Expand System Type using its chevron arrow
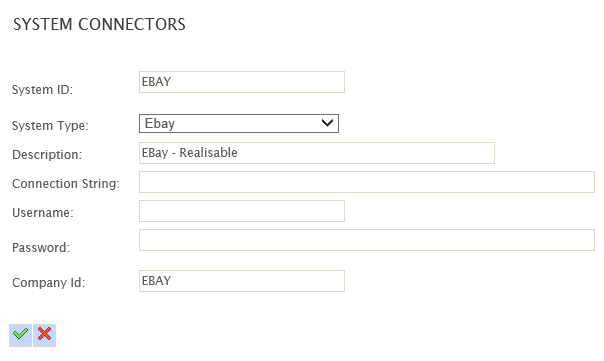Viewport: 604px width, 361px height. click(327, 123)
